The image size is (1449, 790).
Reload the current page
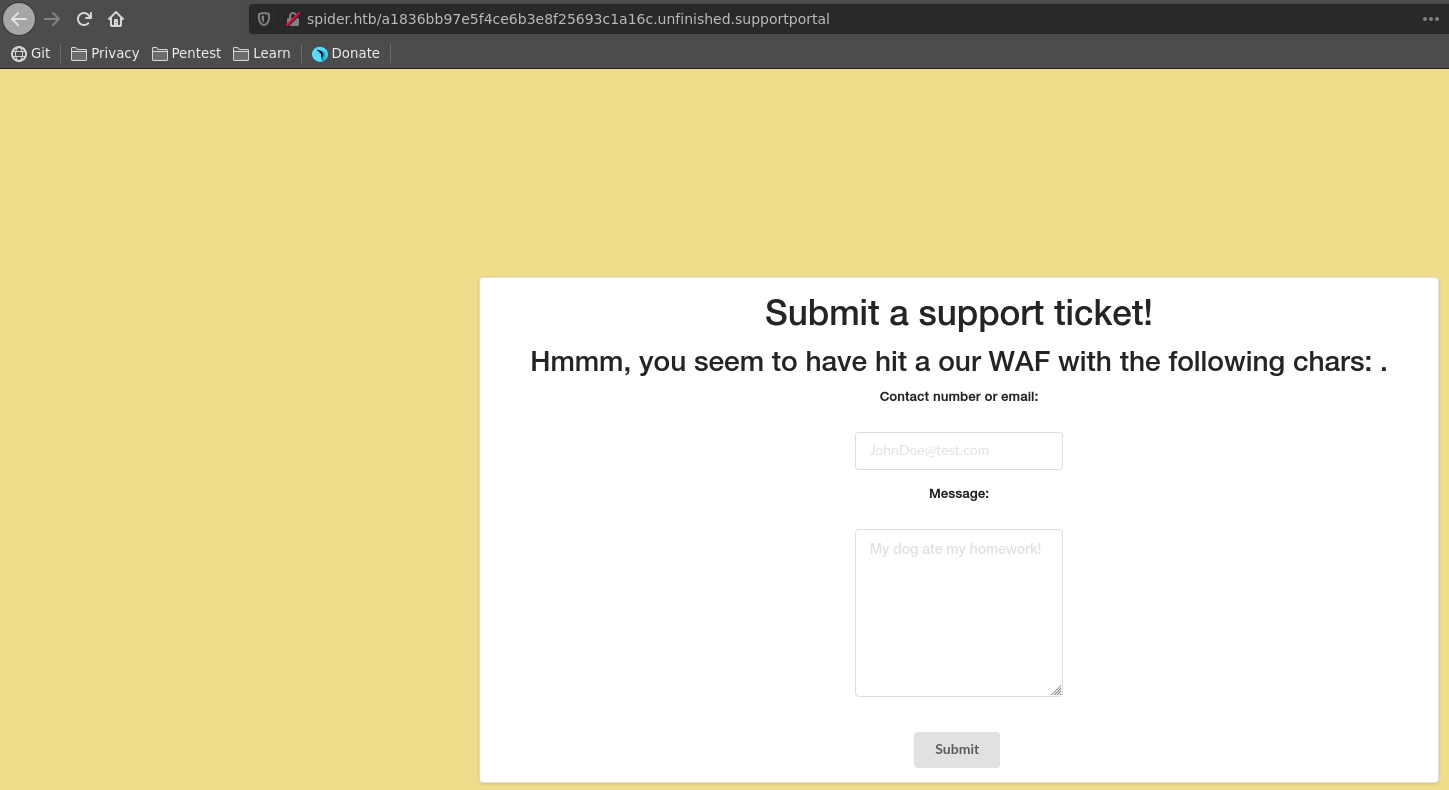click(84, 19)
